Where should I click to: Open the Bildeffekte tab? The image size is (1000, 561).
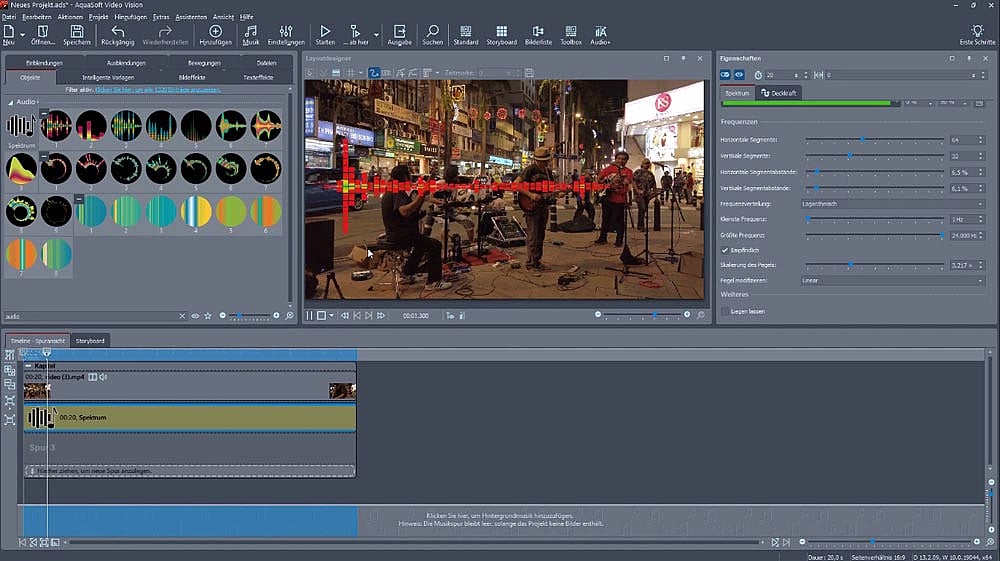coord(194,76)
